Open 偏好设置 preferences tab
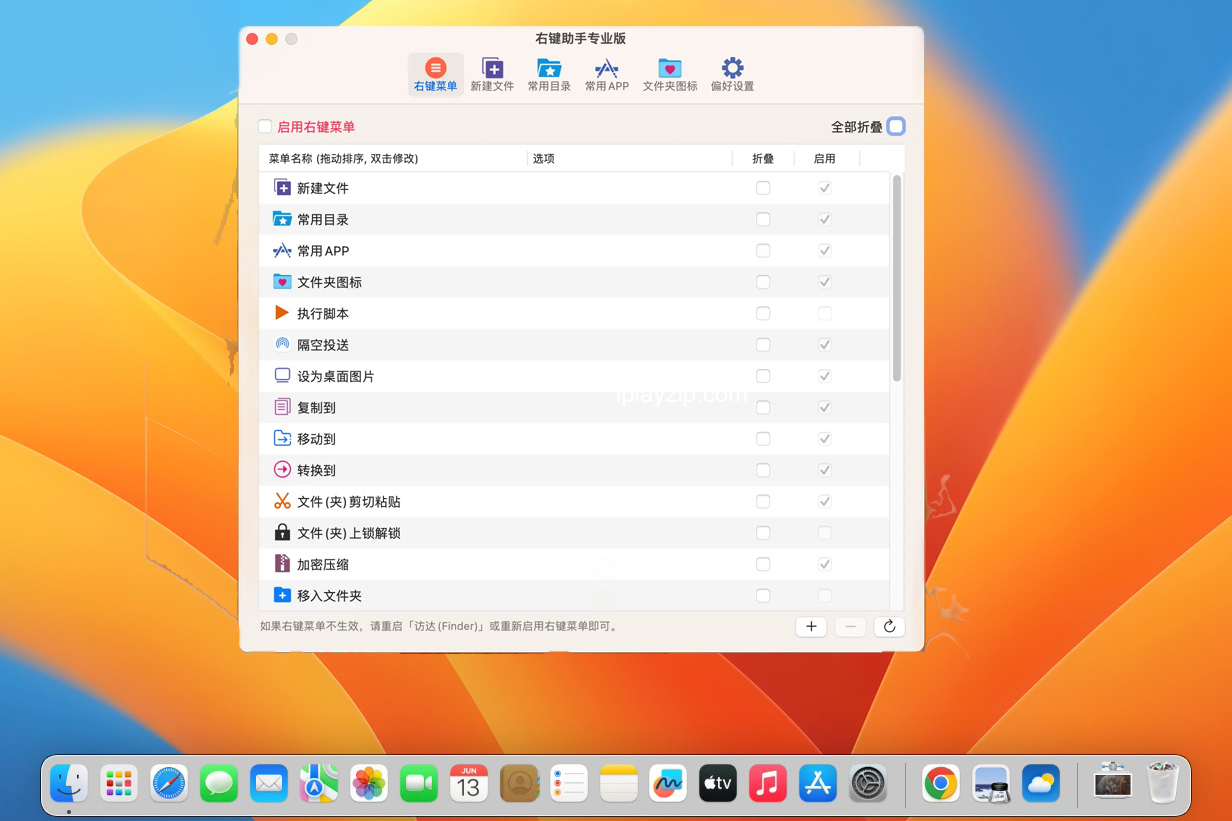 [x=732, y=75]
